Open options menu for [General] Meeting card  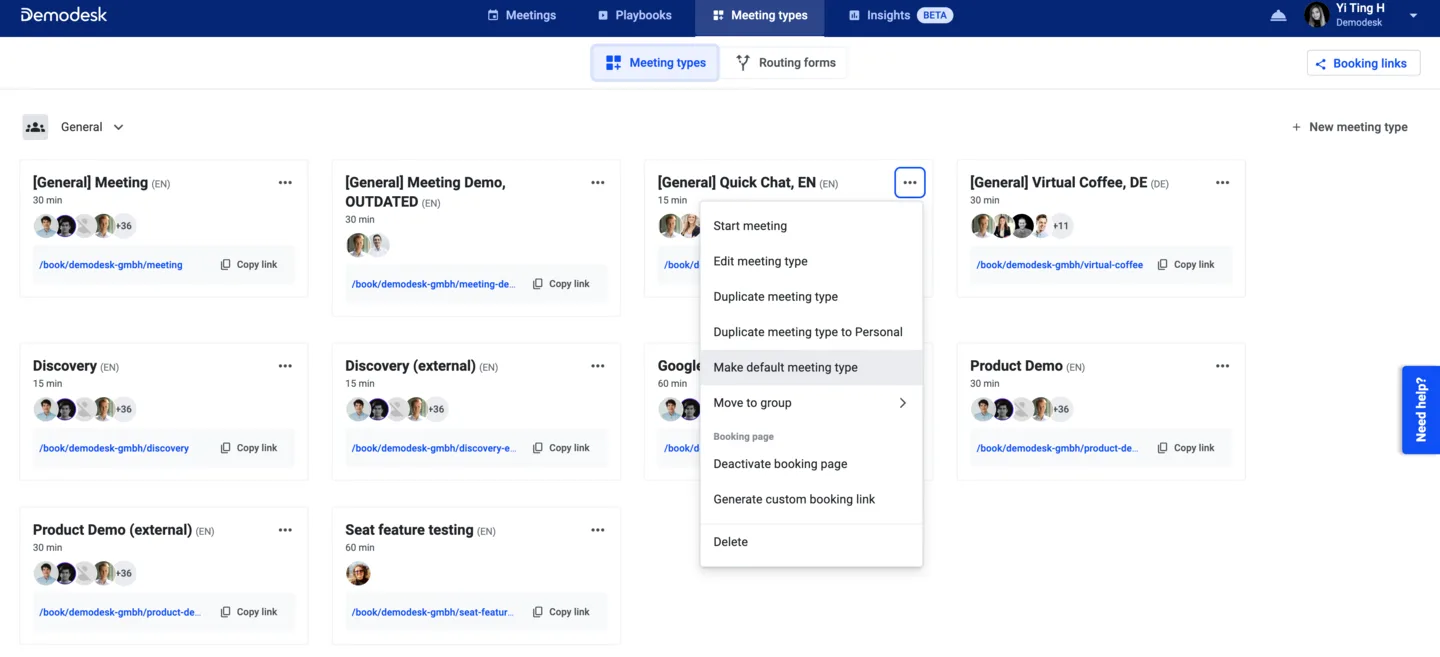285,183
